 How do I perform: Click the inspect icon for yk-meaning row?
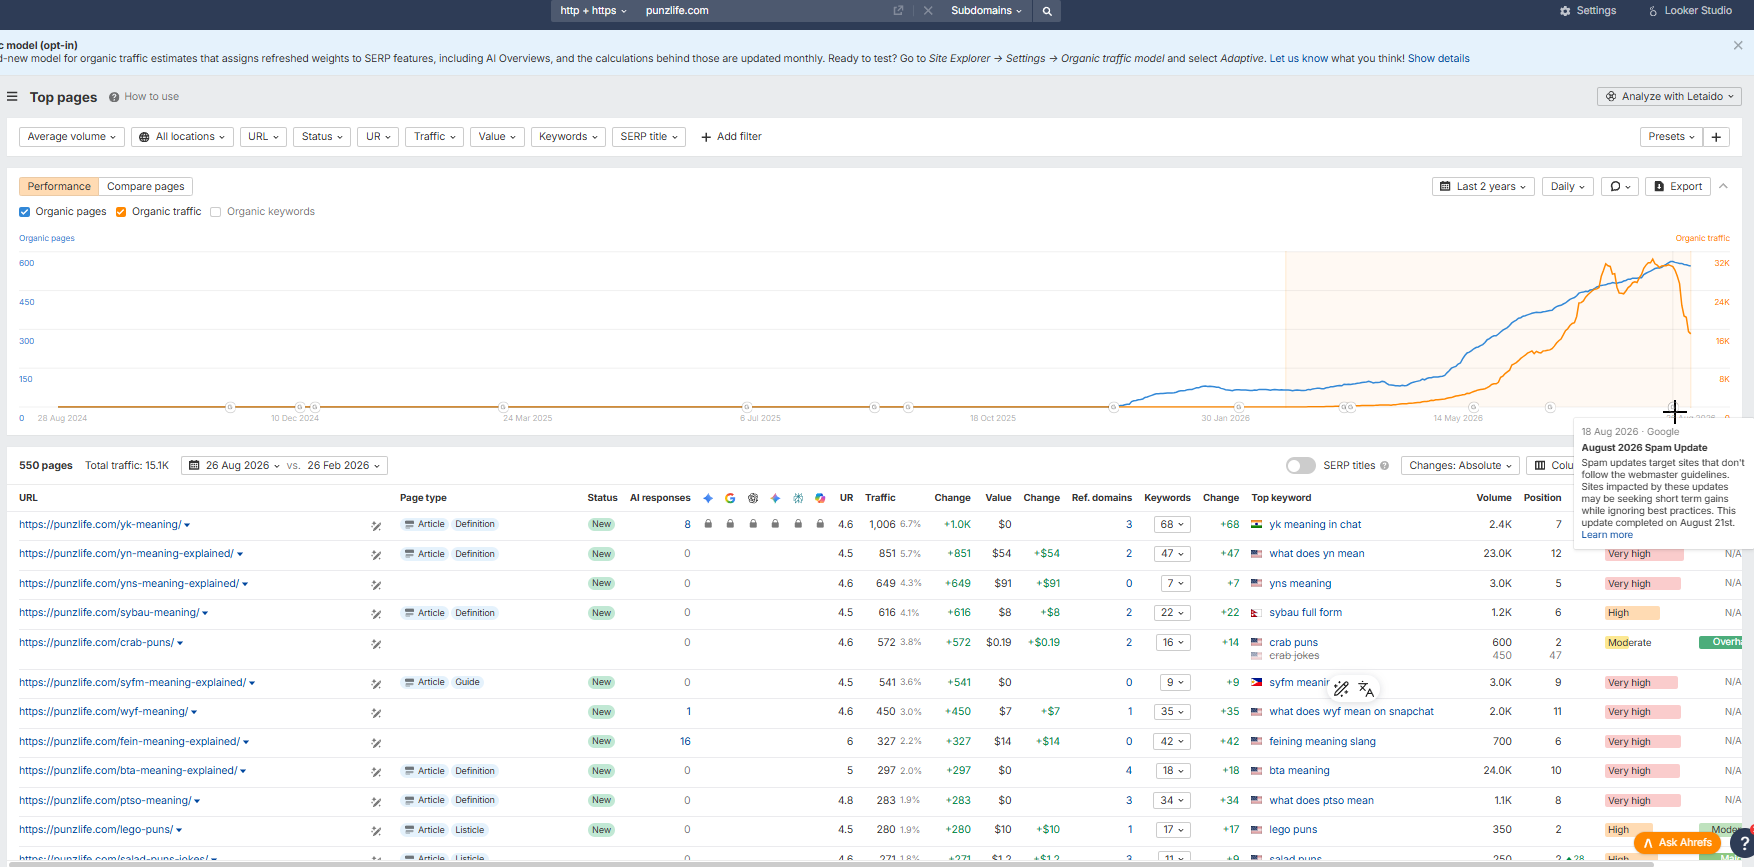coord(376,525)
